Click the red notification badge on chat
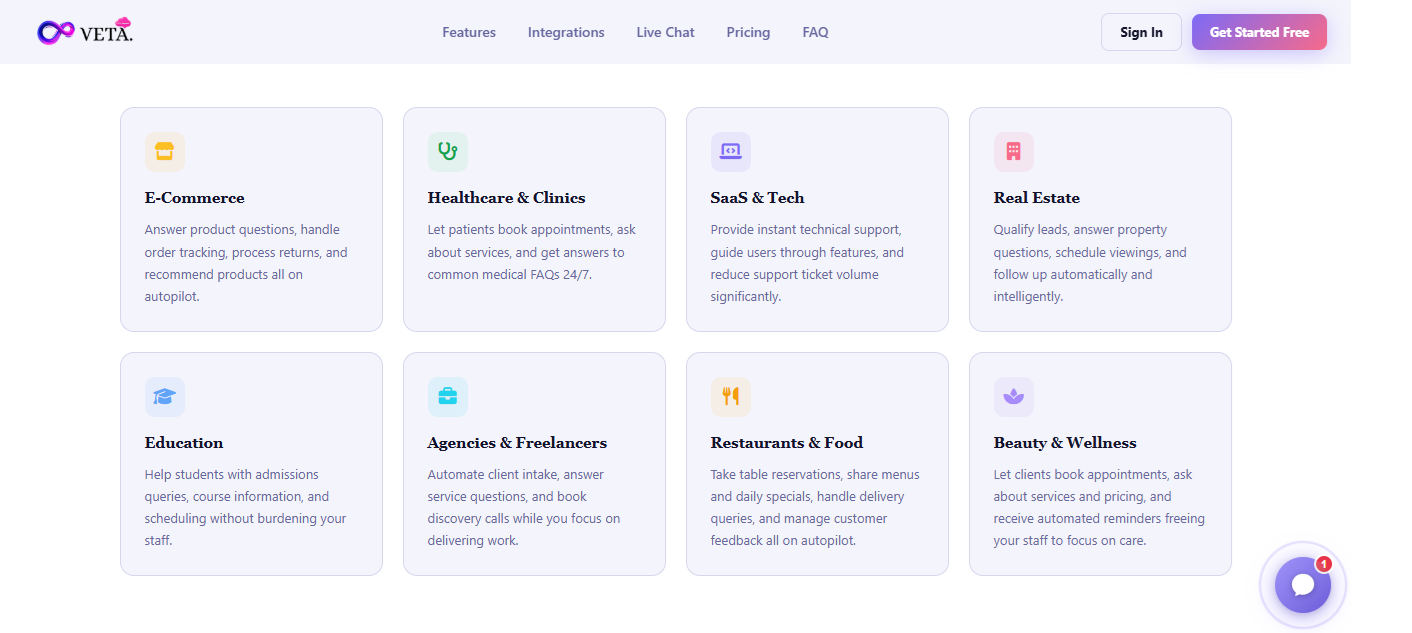The height and width of the screenshot is (633, 1412). (x=1323, y=564)
